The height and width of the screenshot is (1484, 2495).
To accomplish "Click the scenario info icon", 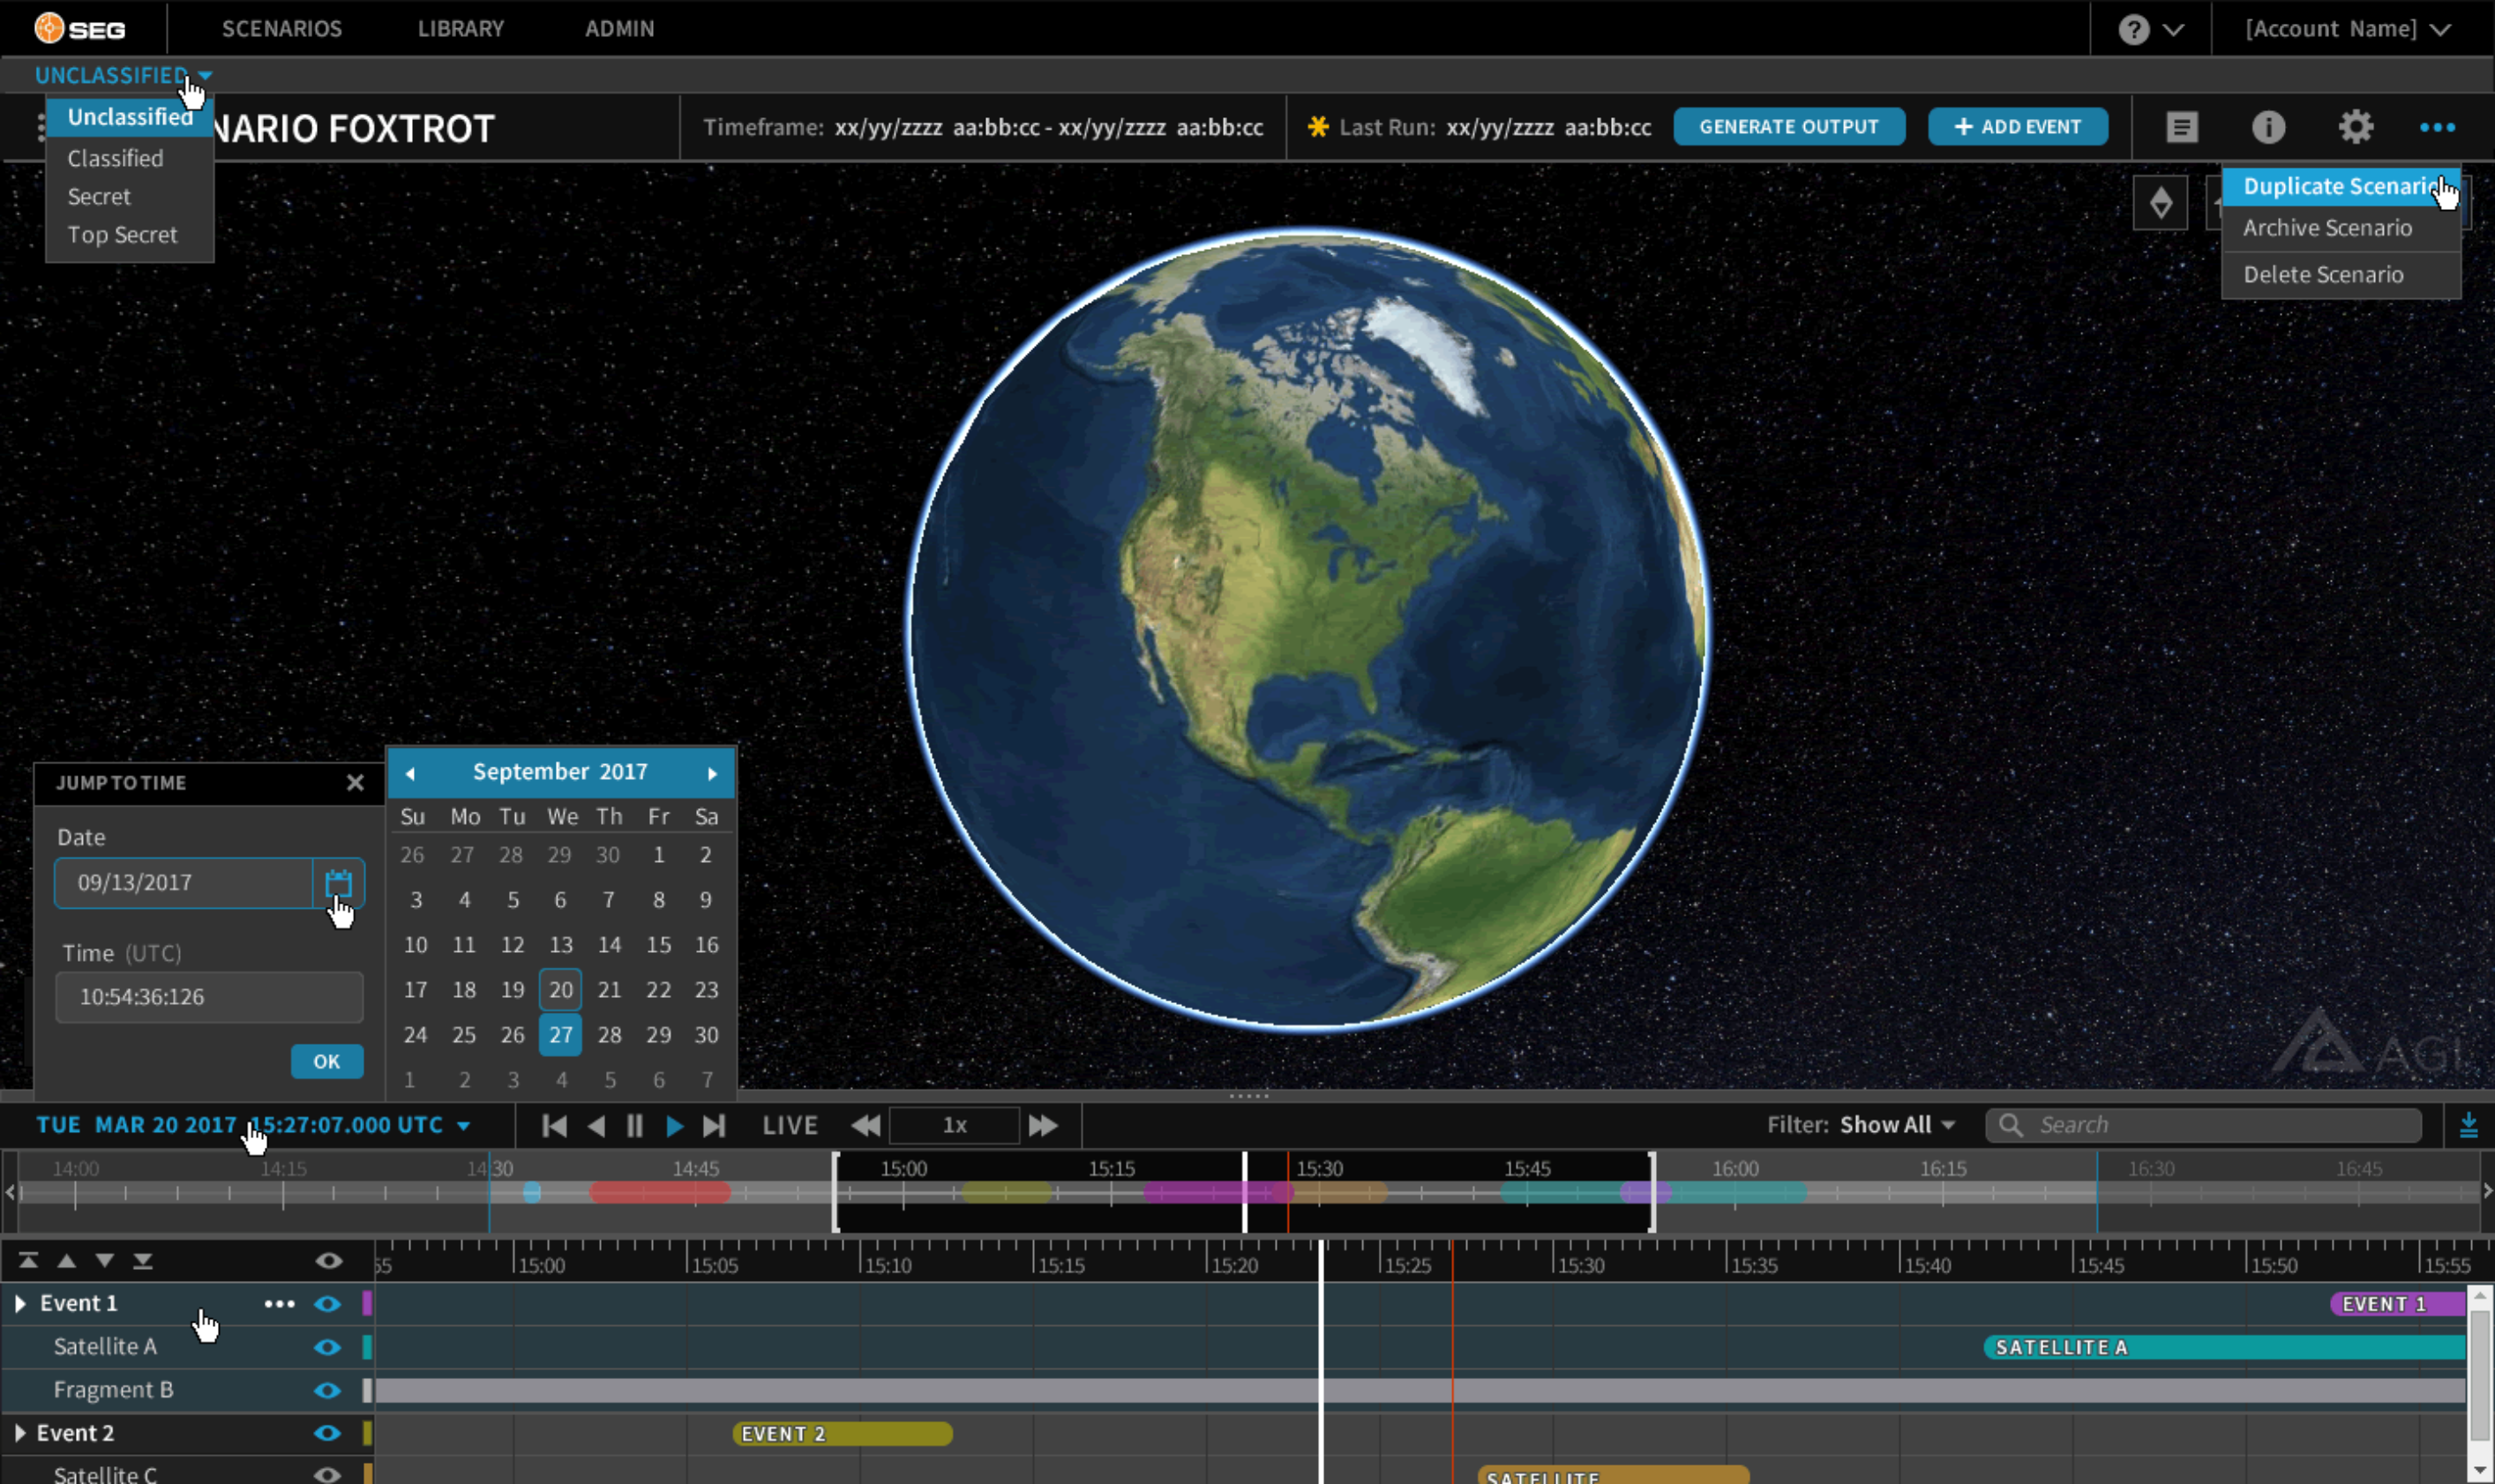I will (2268, 127).
